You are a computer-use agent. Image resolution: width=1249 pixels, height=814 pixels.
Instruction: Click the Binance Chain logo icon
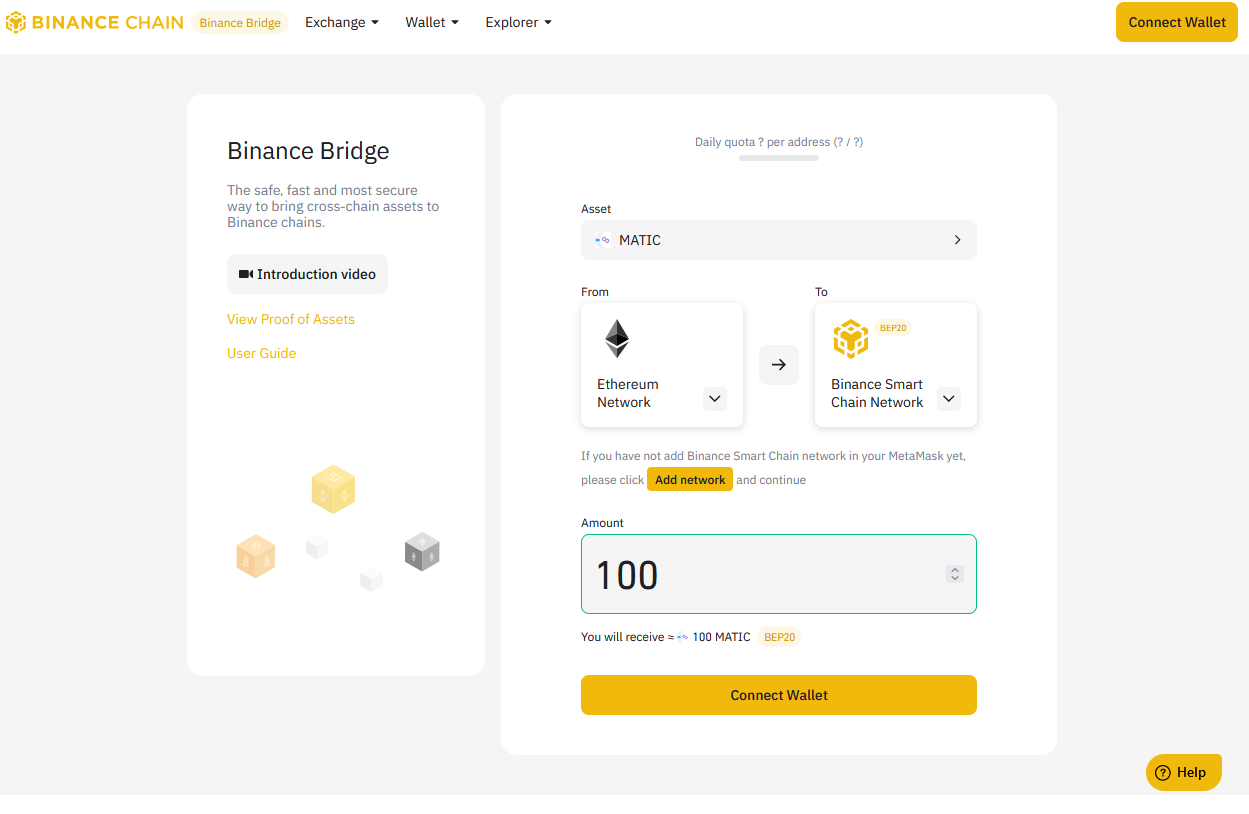pyautogui.click(x=16, y=22)
